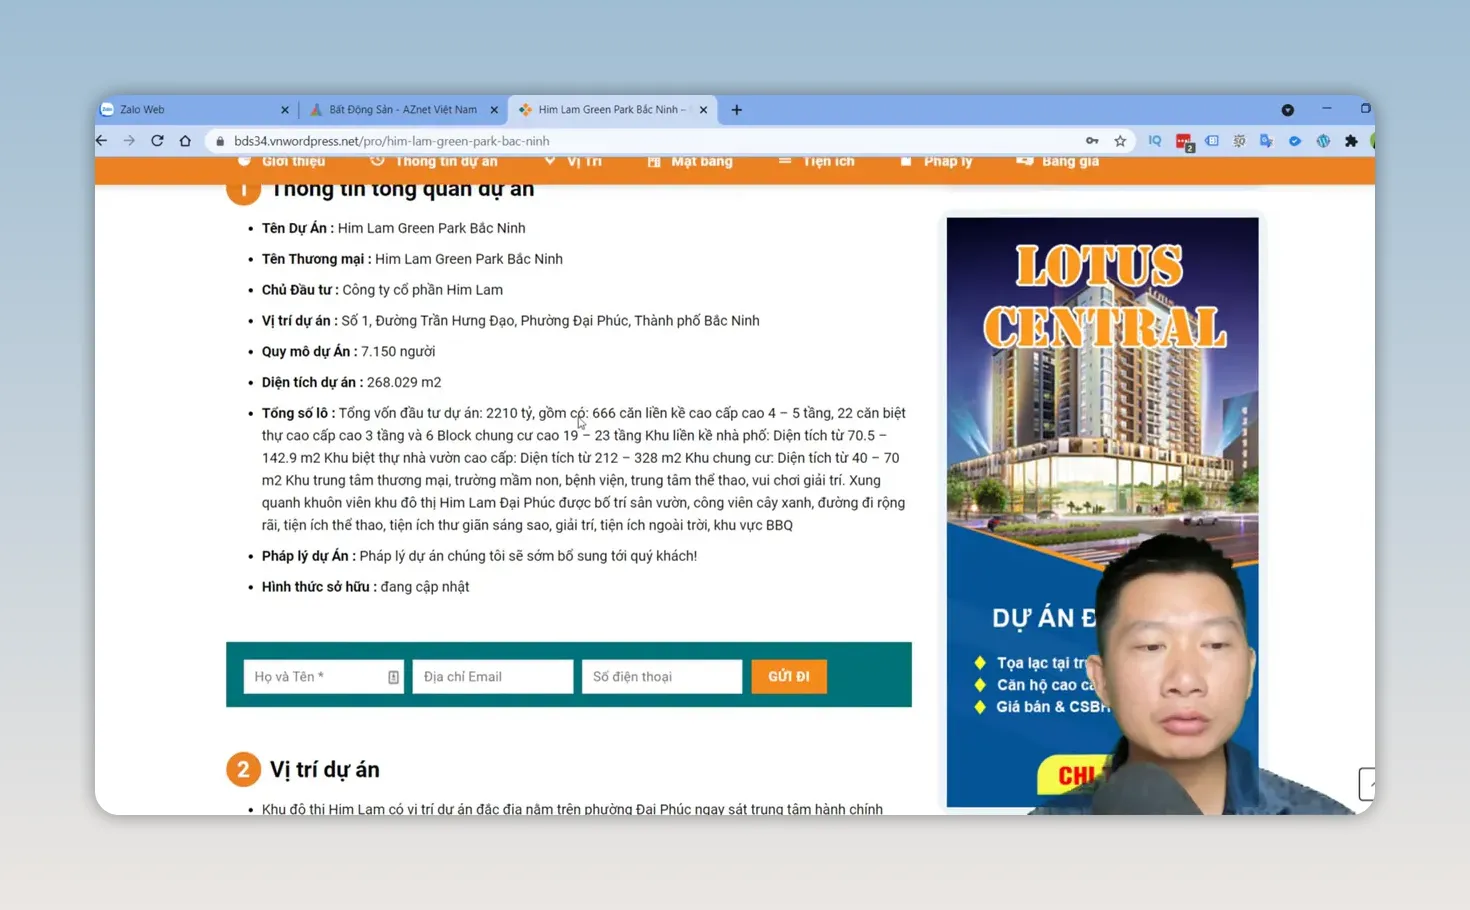
Task: Open the Google Translate extension
Action: tap(1267, 141)
